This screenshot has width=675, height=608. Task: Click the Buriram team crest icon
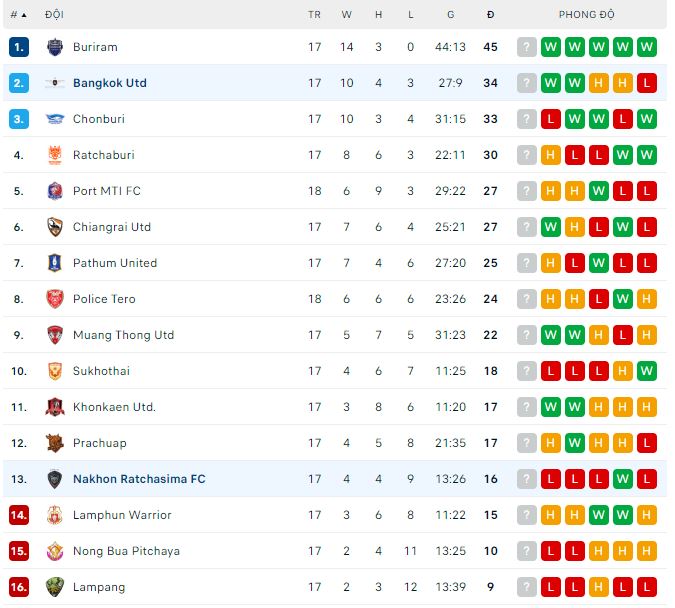click(55, 47)
